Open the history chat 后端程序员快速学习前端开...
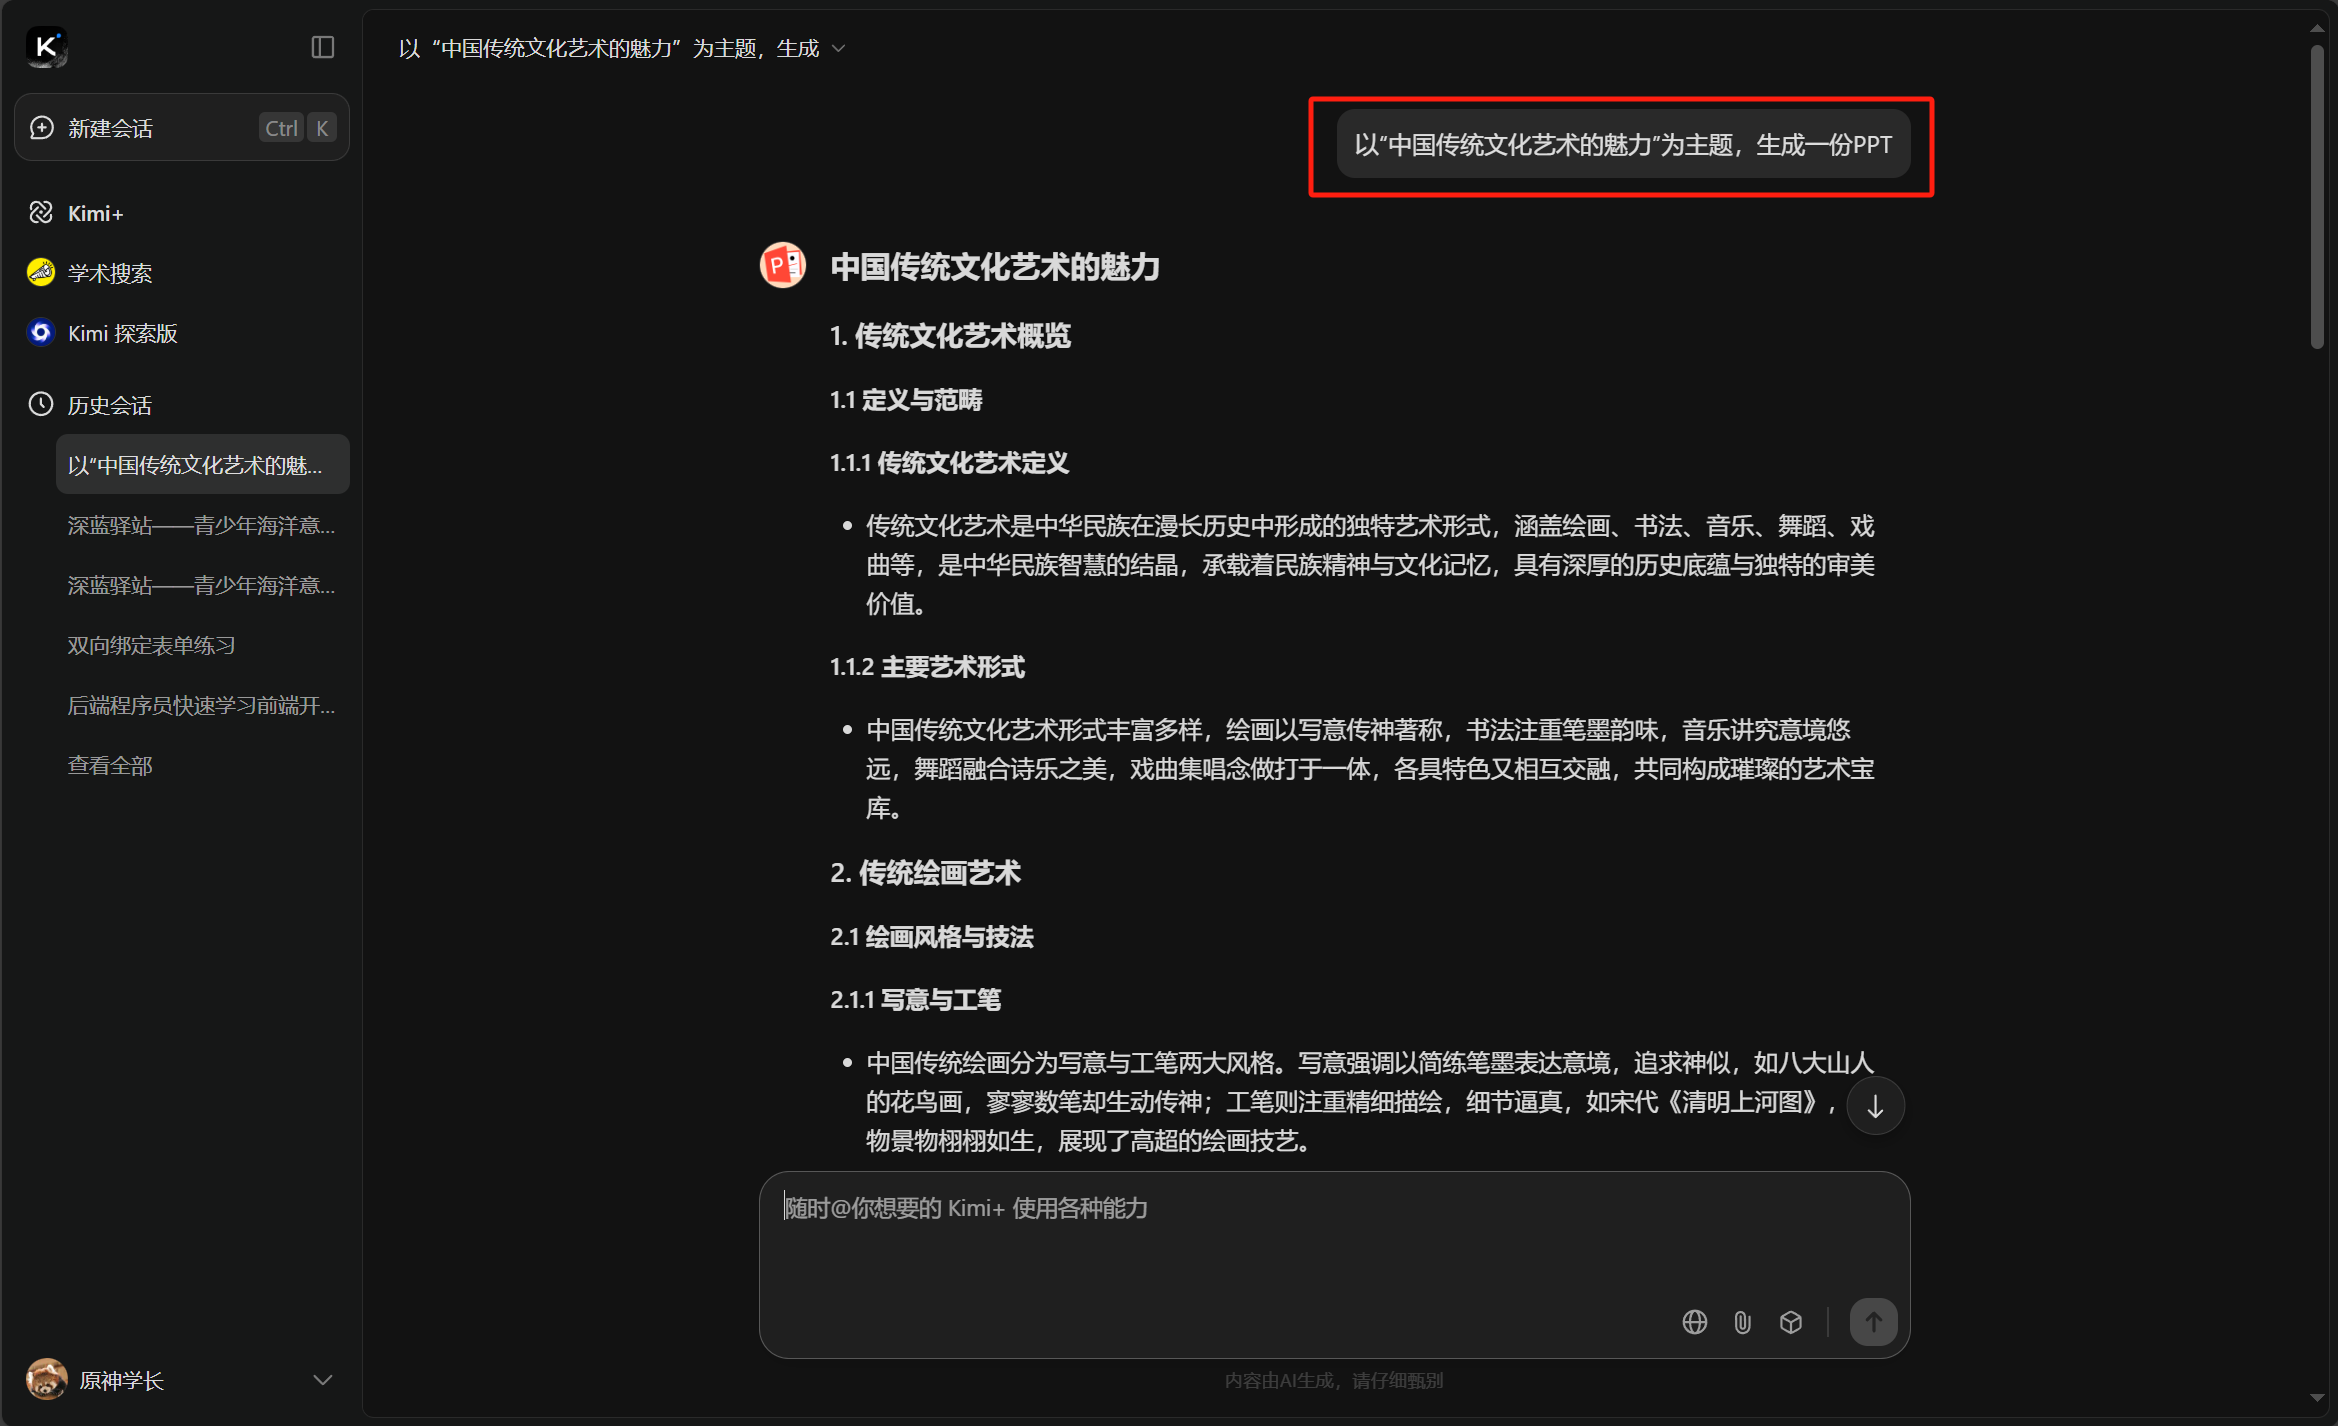Viewport: 2338px width, 1426px height. click(203, 705)
